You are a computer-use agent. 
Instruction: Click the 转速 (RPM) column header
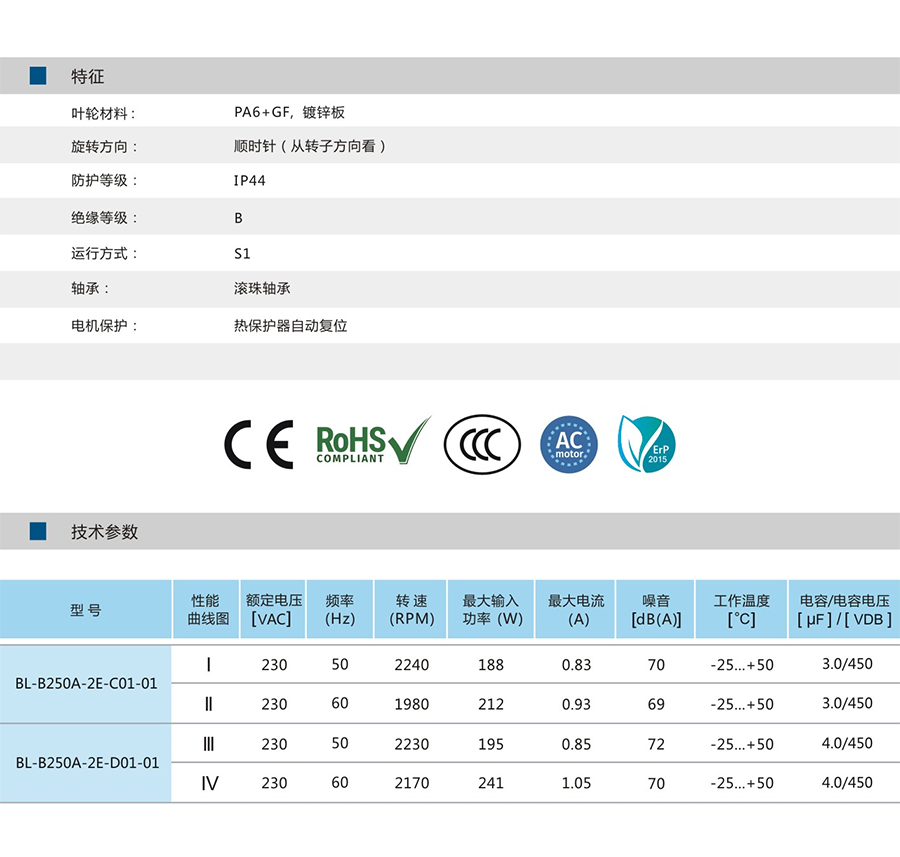click(x=410, y=609)
